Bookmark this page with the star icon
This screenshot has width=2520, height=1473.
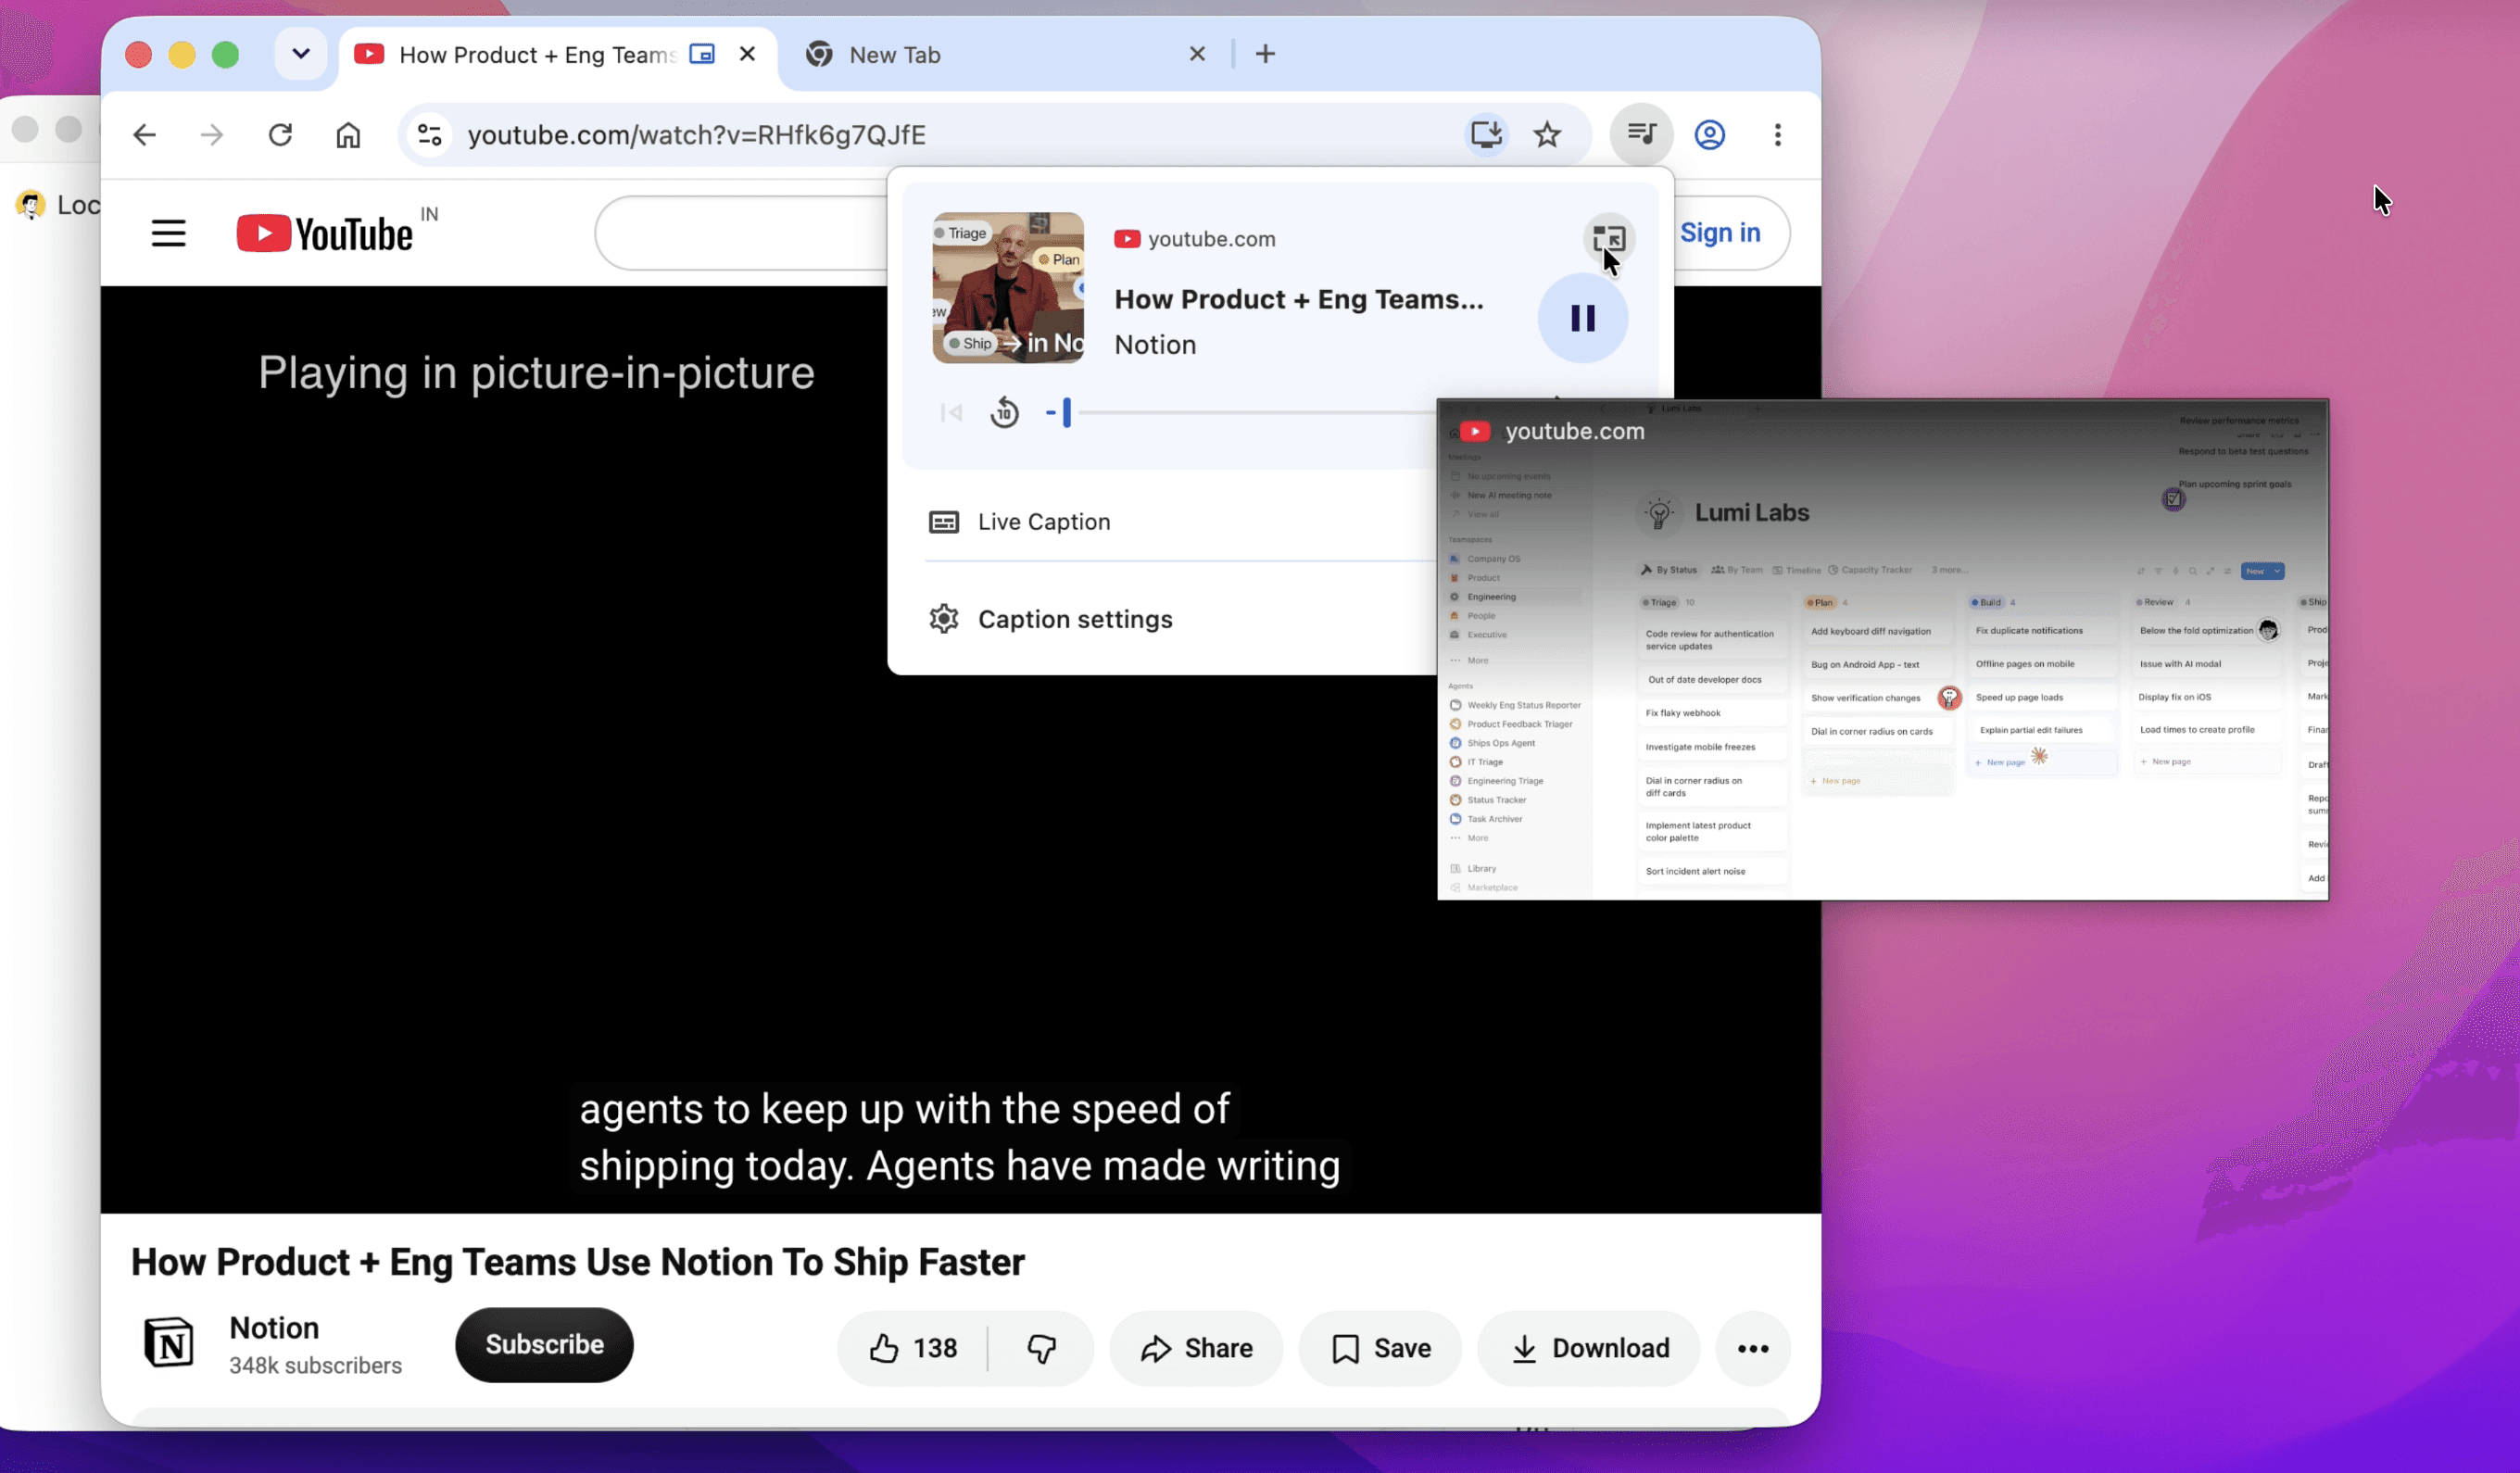tap(1547, 134)
